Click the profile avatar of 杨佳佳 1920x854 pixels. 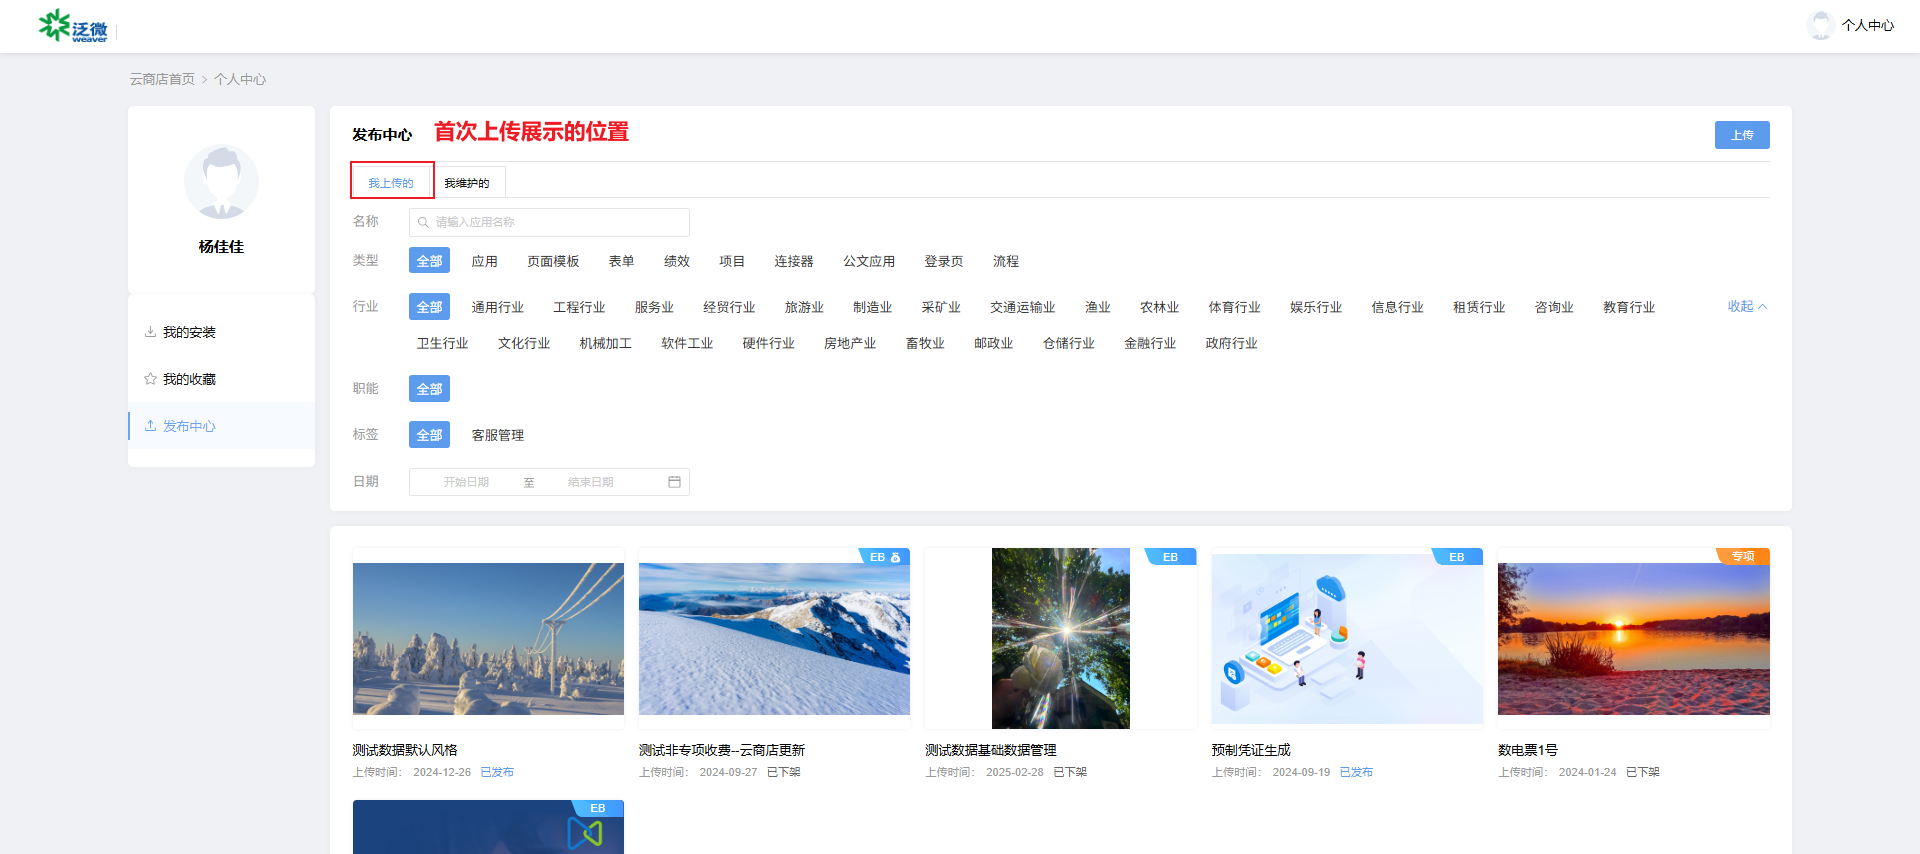[221, 182]
